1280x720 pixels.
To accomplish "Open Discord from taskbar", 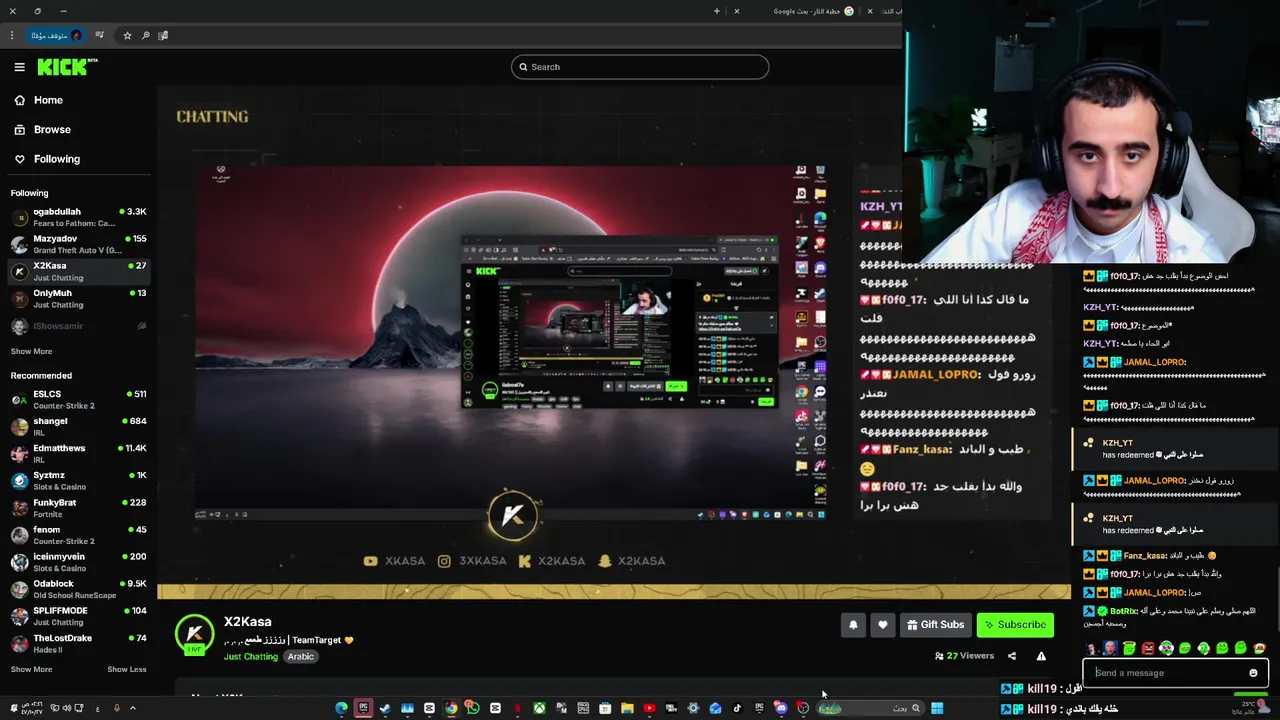I will pos(780,708).
